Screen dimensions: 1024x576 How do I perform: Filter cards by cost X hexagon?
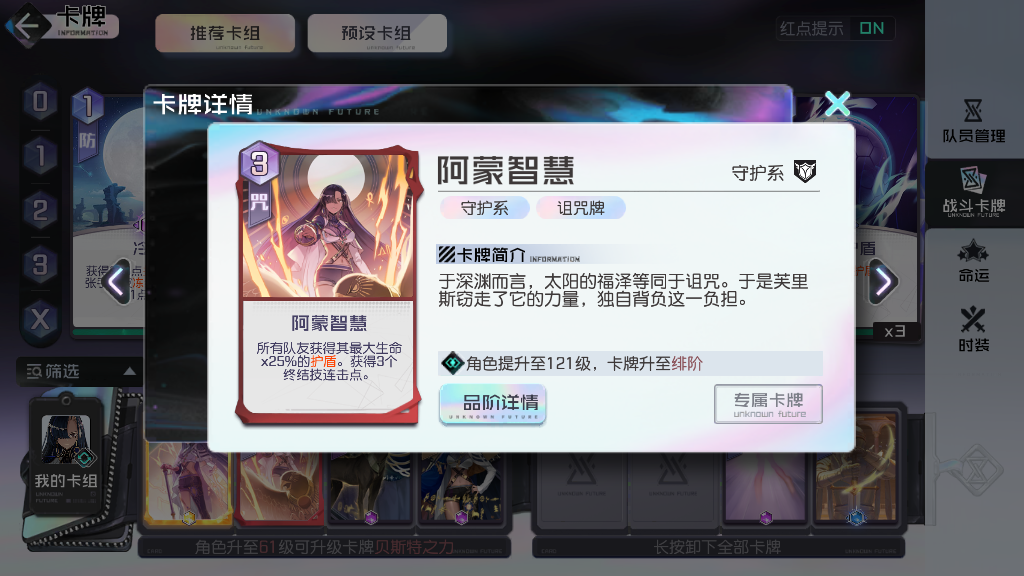[x=40, y=320]
